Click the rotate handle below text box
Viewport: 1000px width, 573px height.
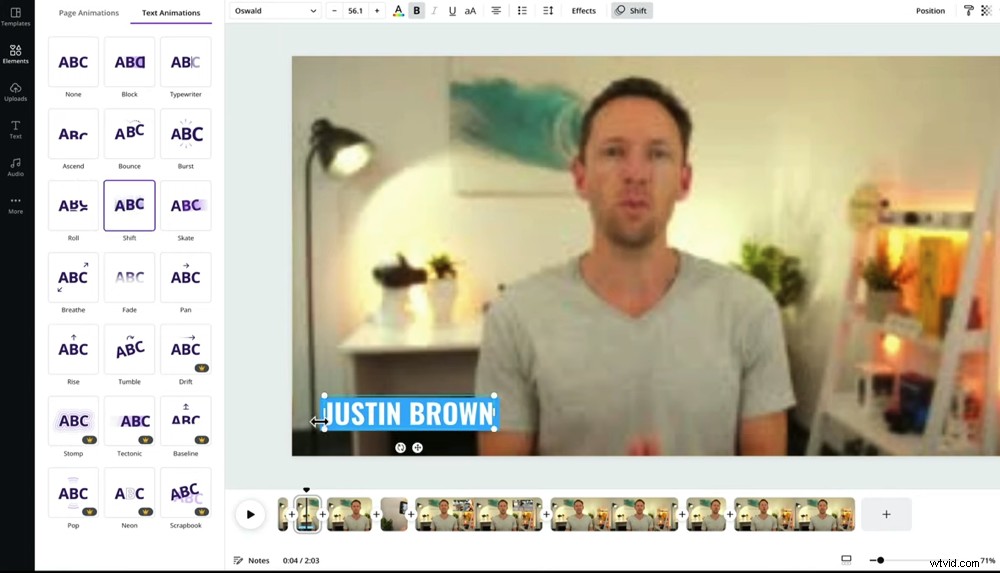(400, 448)
